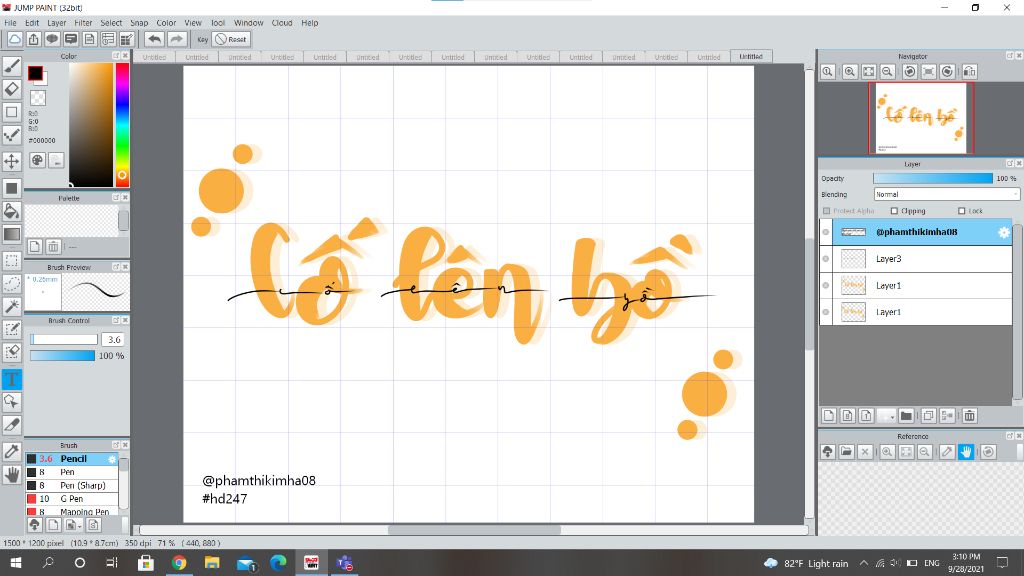
Task: Open the weather 82°F Light rain widget
Action: click(806, 563)
